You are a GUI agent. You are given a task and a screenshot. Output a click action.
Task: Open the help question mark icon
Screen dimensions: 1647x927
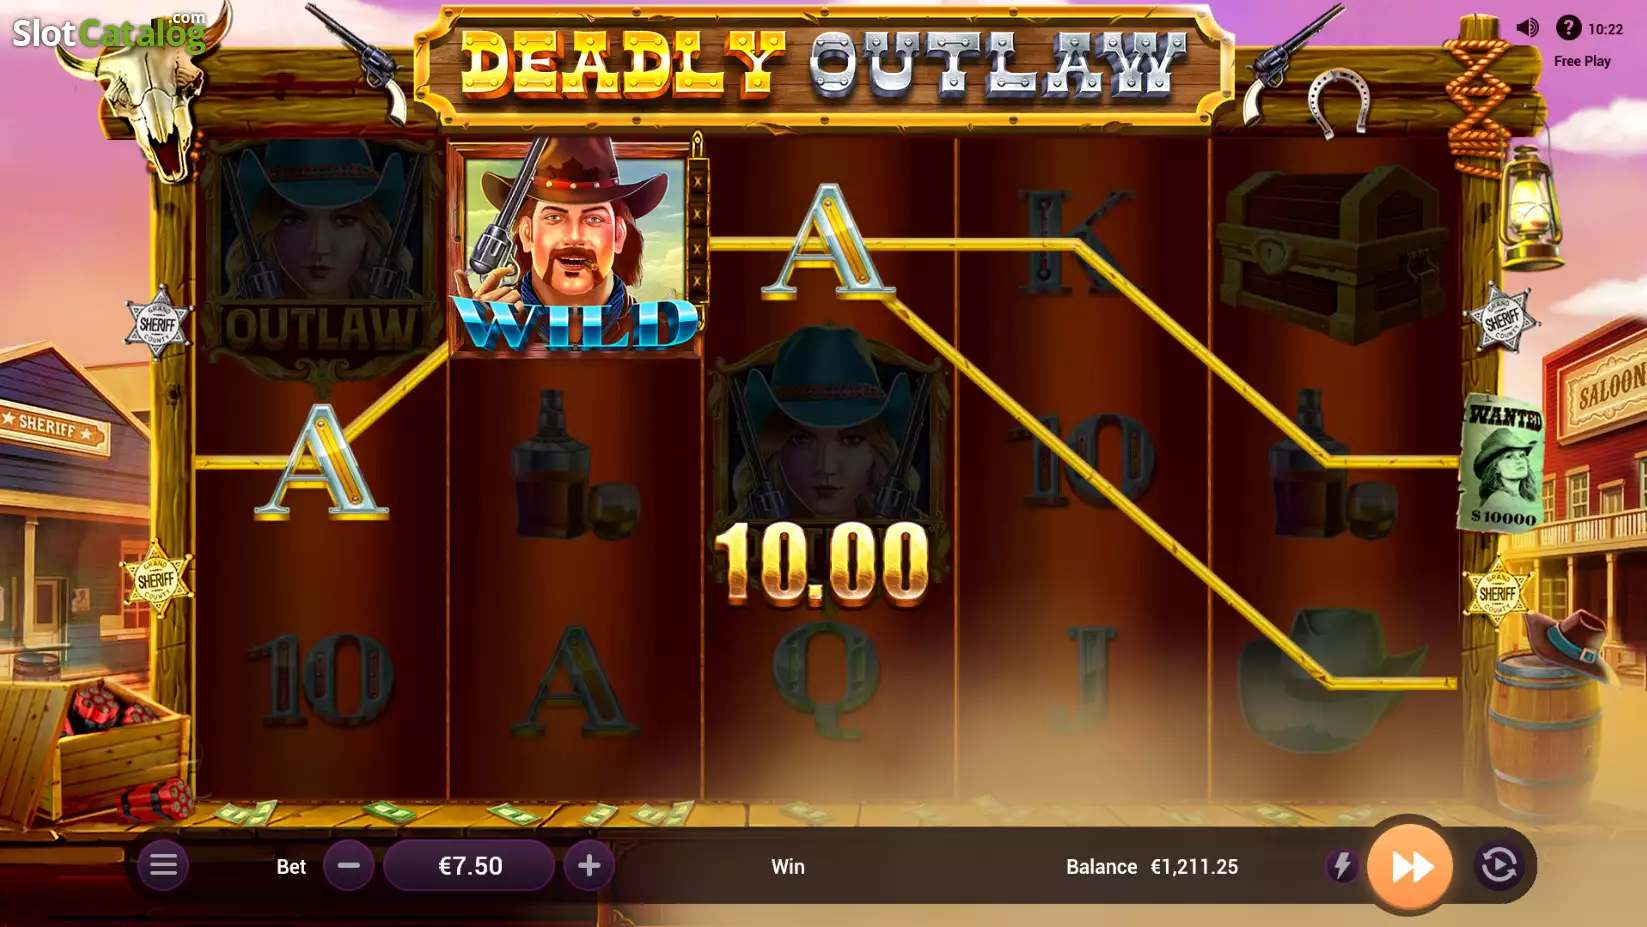1568,28
